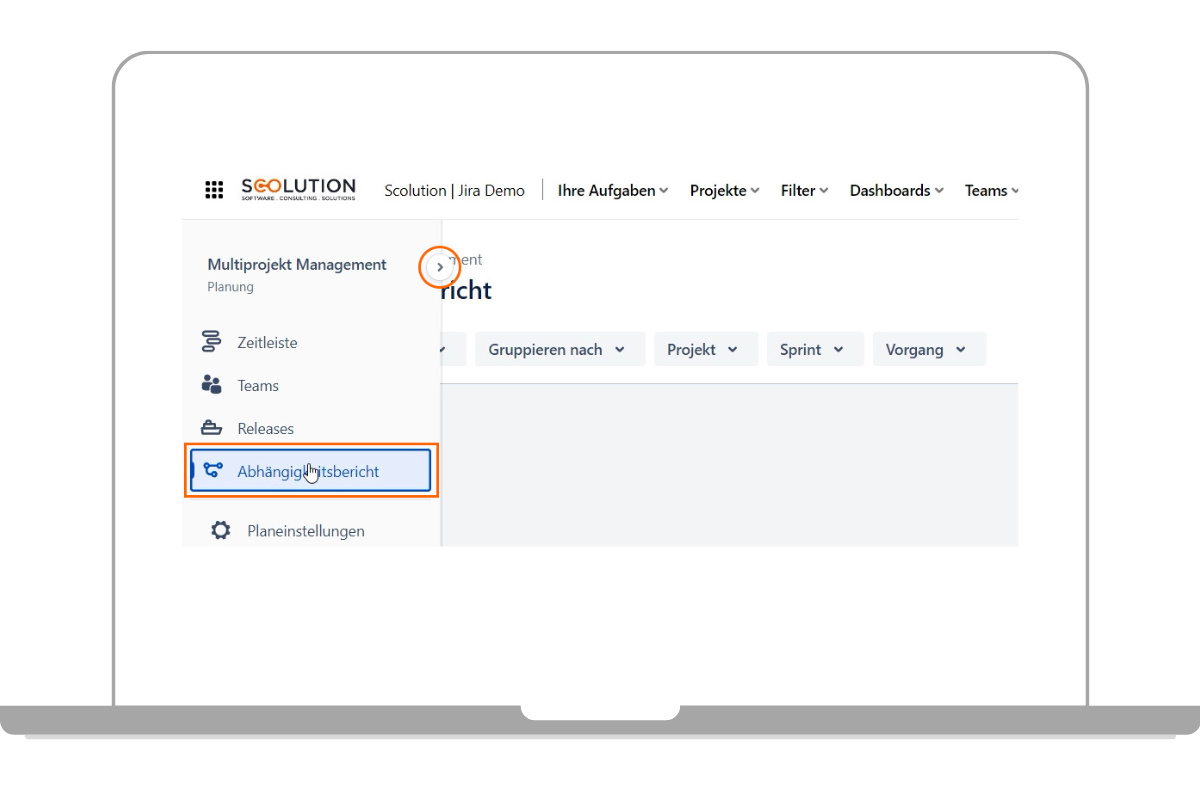Viewport: 1200px width, 790px height.
Task: Open Planeinstellungen via the gear icon
Action: pos(220,531)
